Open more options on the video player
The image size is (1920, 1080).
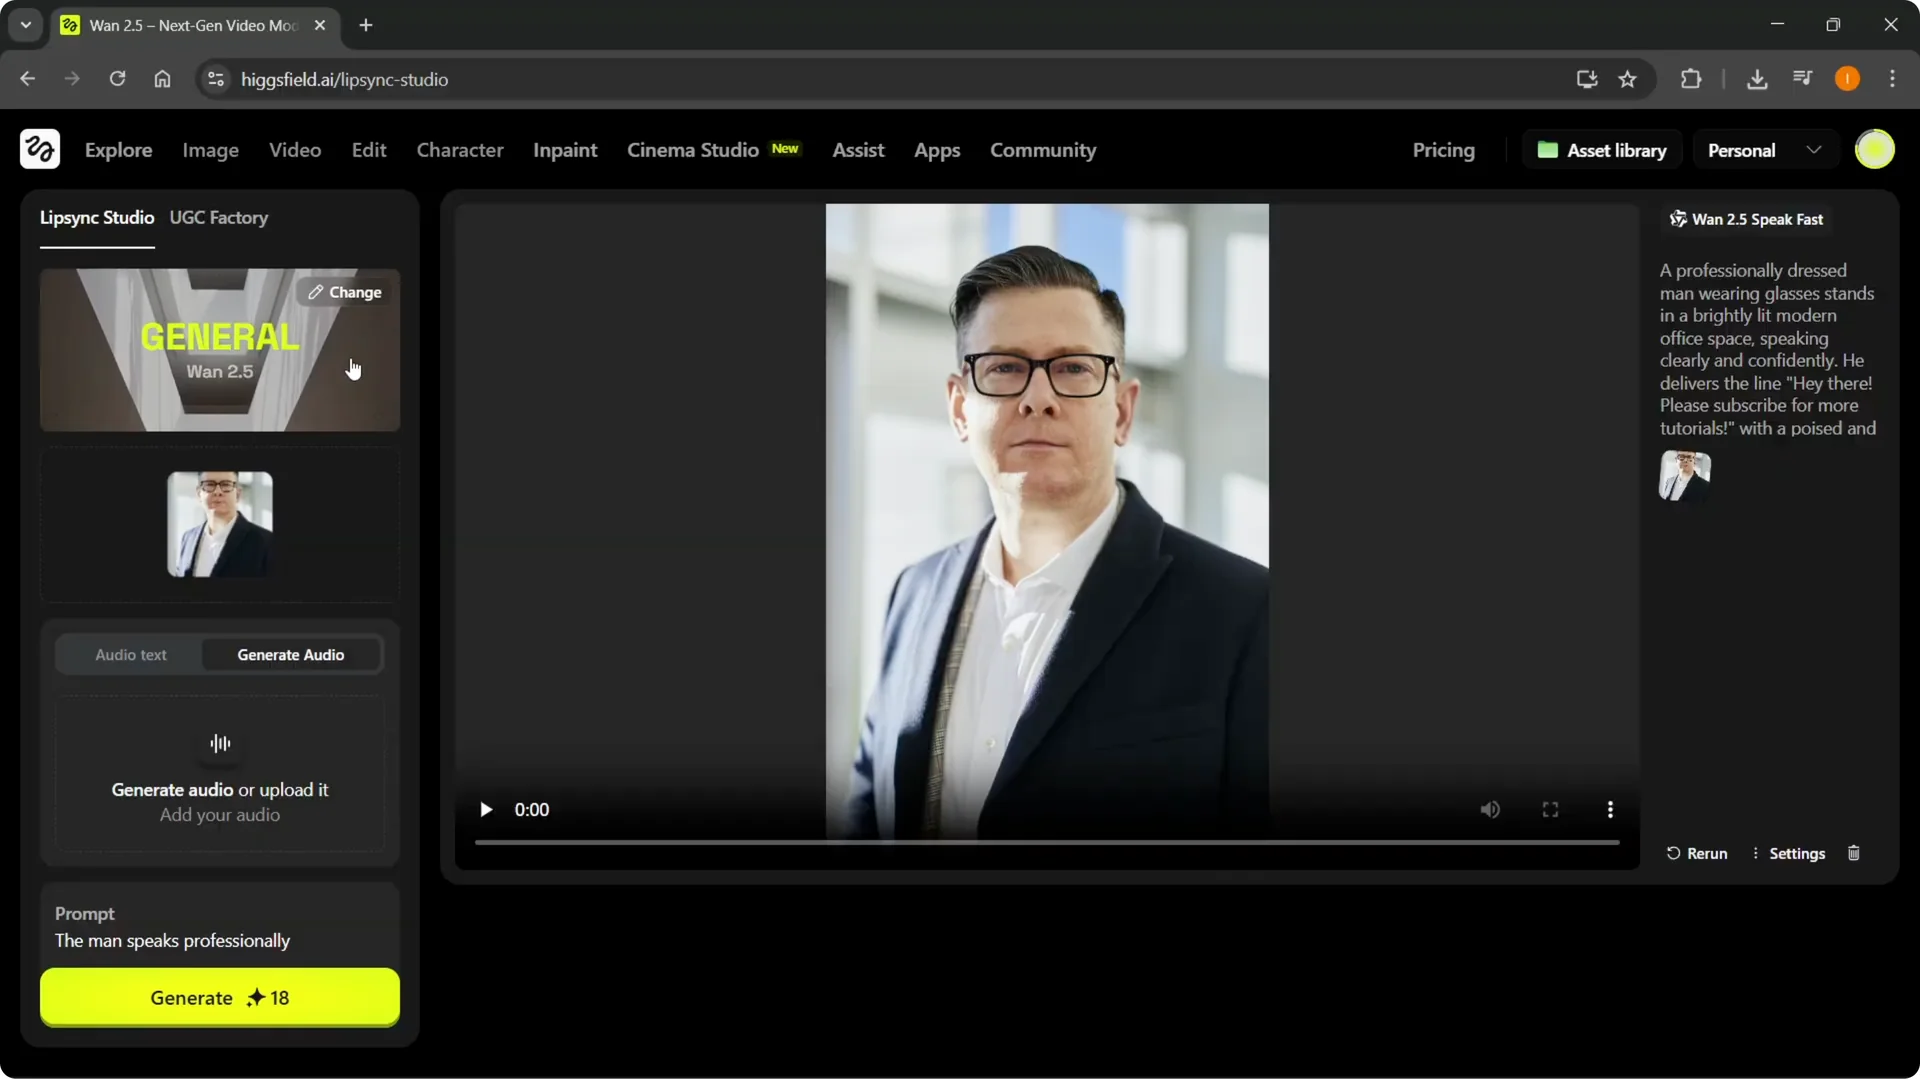coord(1610,810)
